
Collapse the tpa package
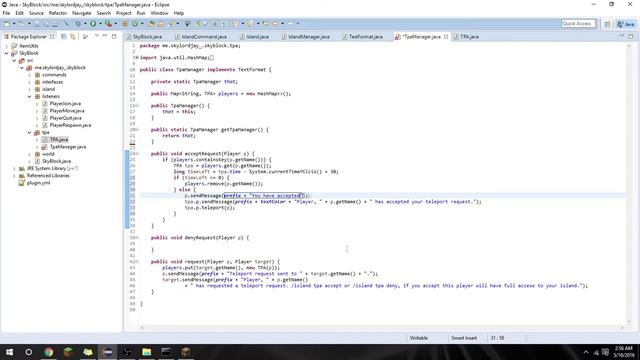(x=29, y=133)
